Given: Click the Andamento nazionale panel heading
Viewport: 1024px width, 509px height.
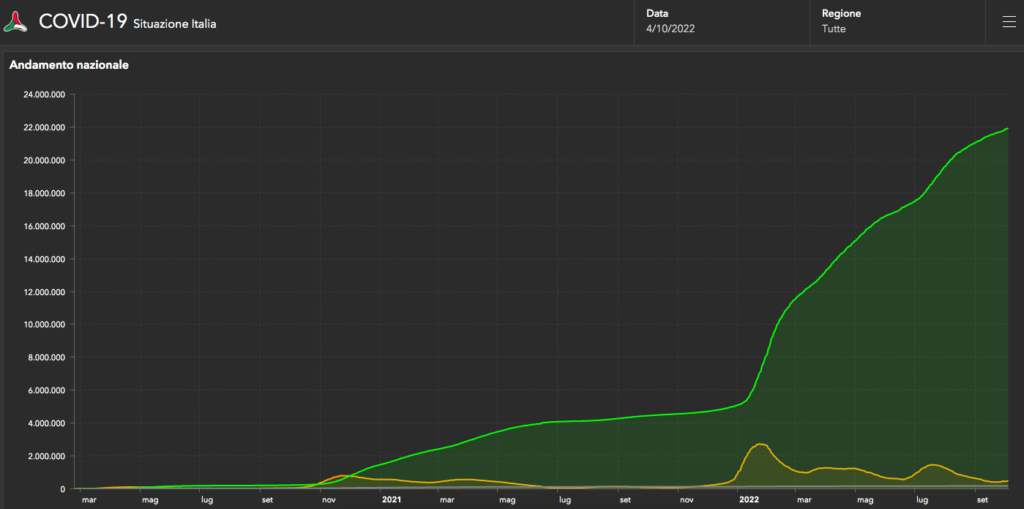Looking at the screenshot, I should (69, 65).
